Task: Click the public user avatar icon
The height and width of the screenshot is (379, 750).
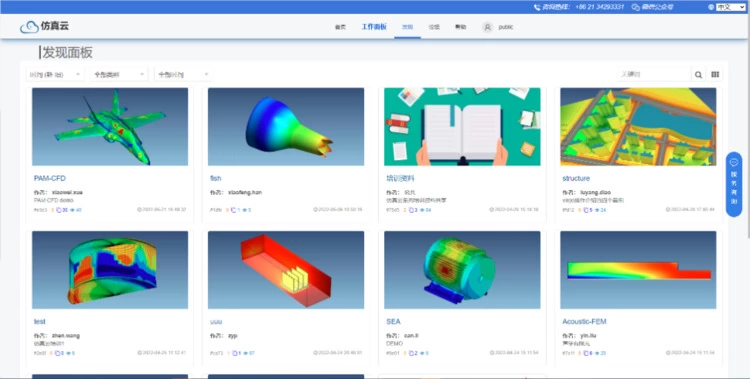Action: (487, 27)
